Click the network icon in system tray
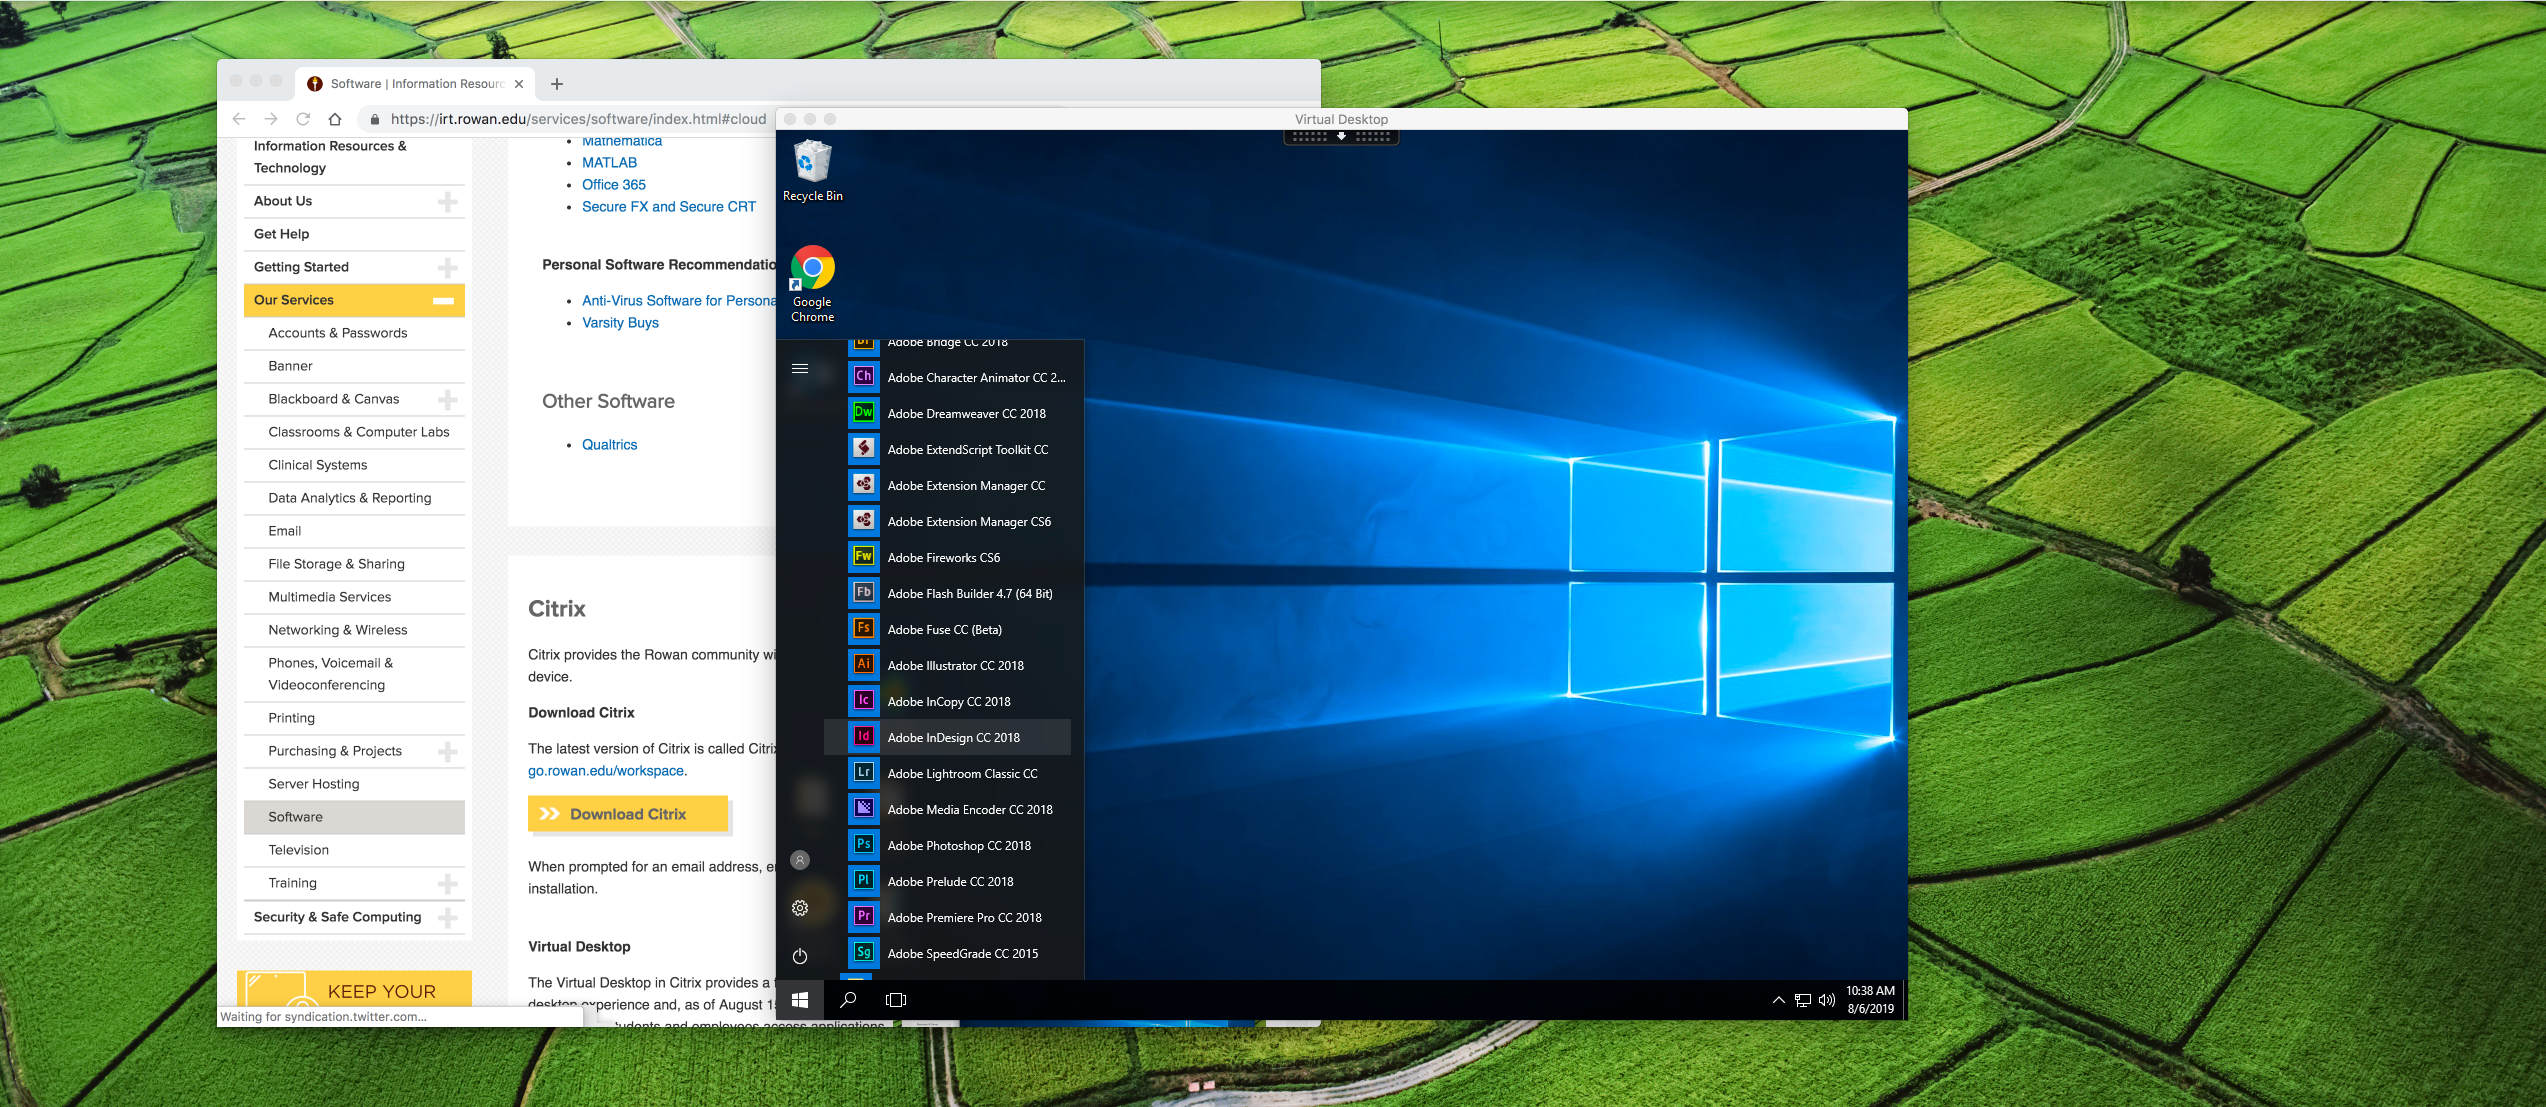The width and height of the screenshot is (2546, 1107). click(x=1803, y=1000)
